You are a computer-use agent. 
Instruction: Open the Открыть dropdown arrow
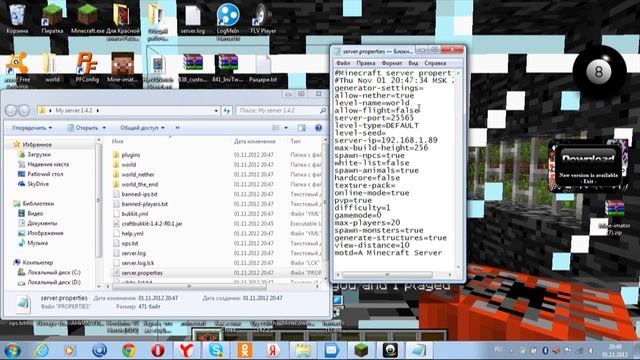pos(104,128)
